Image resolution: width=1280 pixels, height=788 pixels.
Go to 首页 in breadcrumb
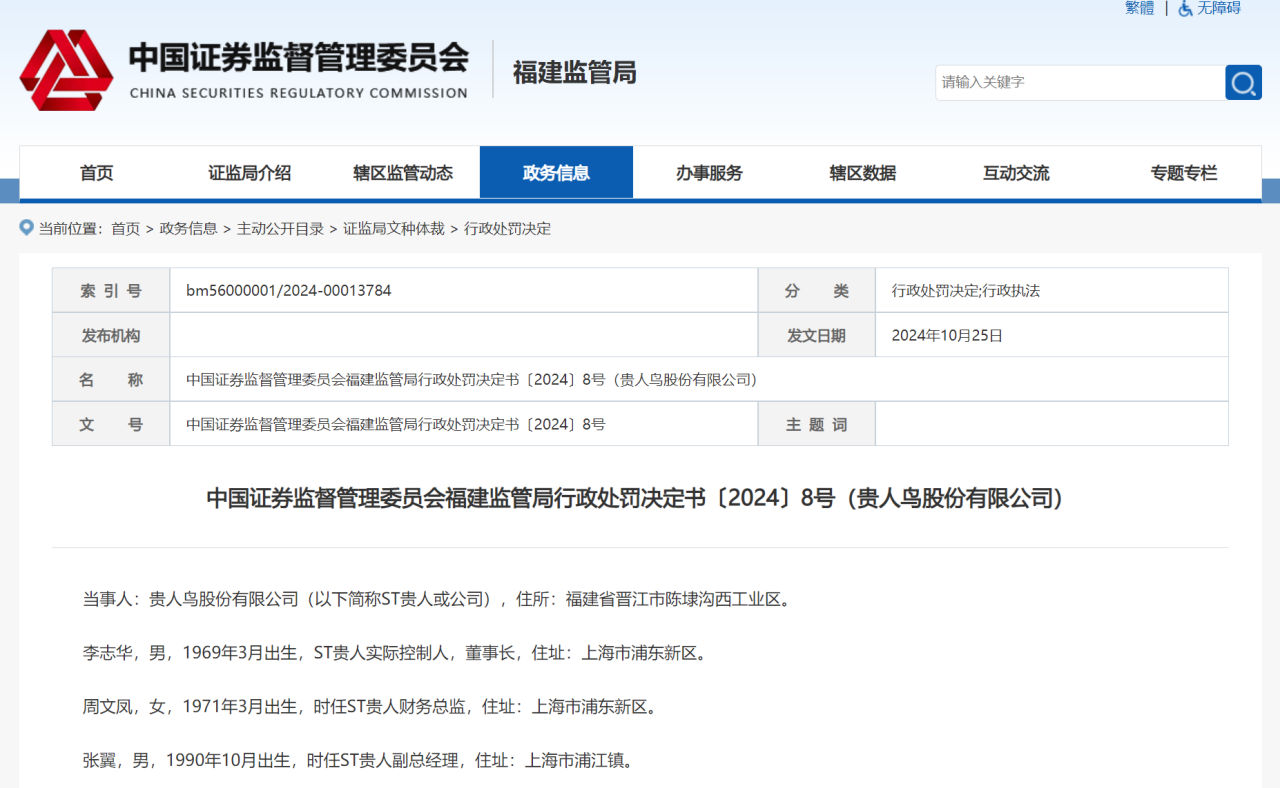click(126, 229)
